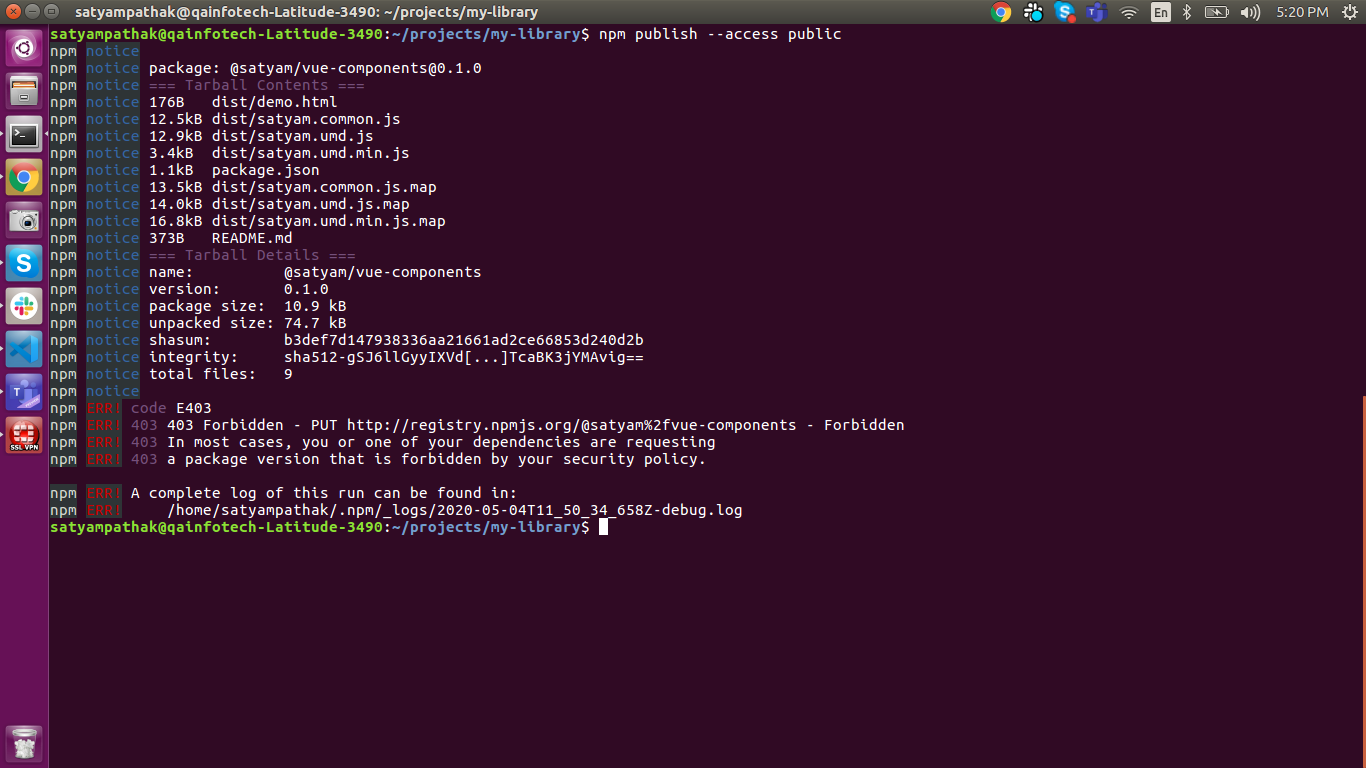Click the 'dist/satyam.umd.js.map' entry
This screenshot has height=768, width=1366.
tap(310, 204)
